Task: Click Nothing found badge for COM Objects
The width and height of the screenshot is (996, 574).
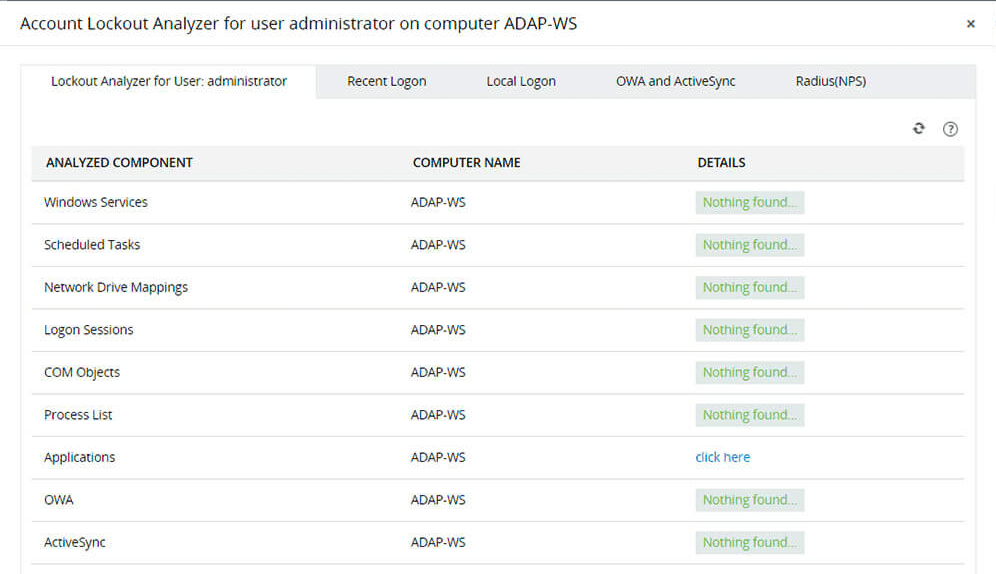Action: pos(749,372)
